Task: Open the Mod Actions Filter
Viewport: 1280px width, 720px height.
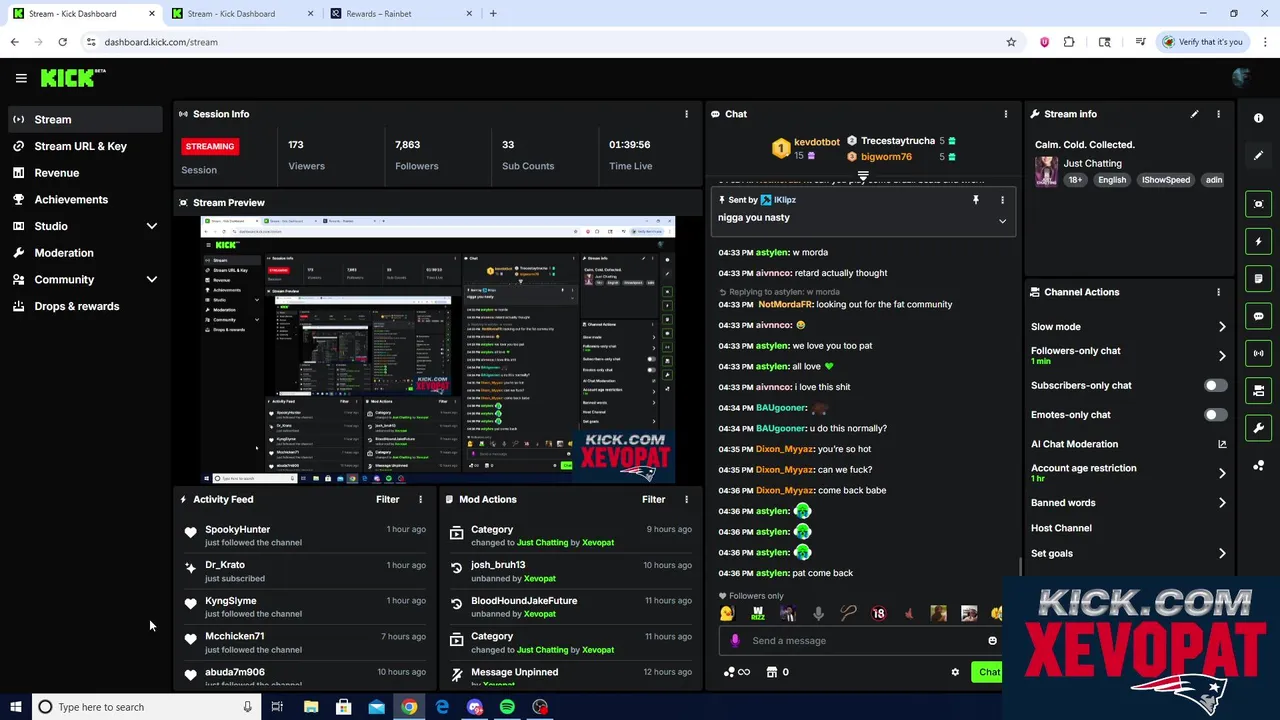Action: tap(653, 499)
